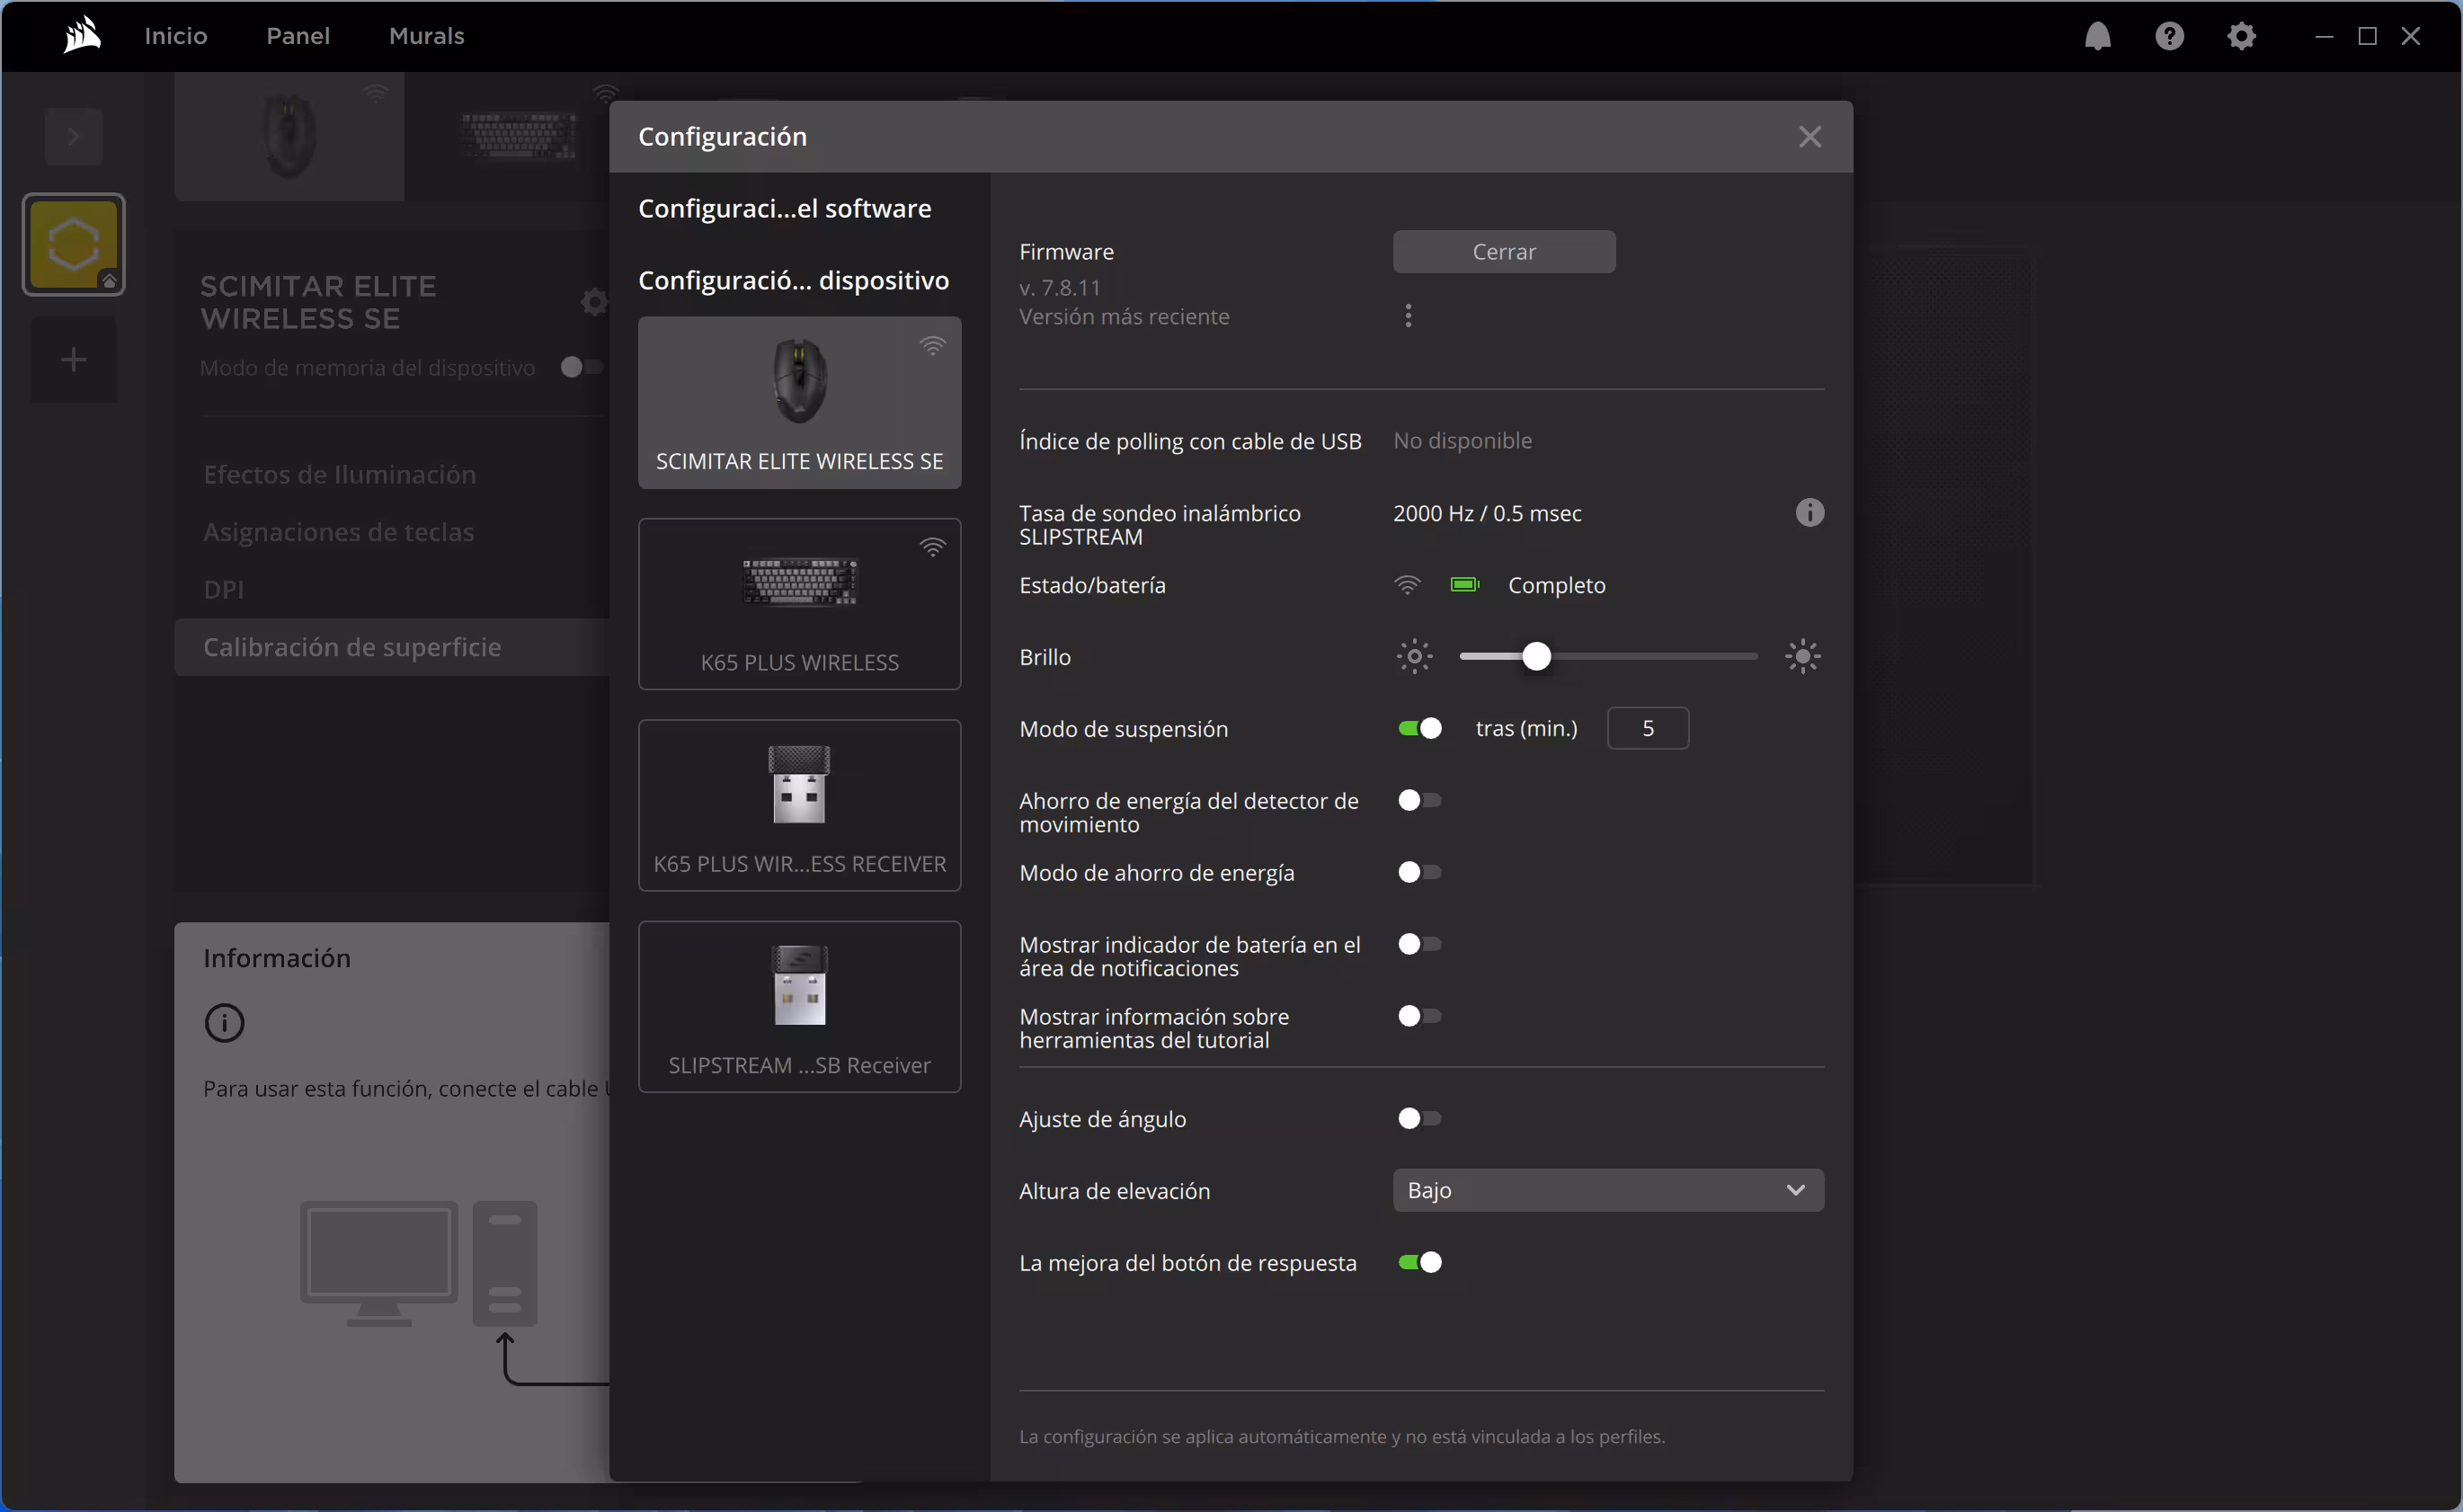Click info circle icon in Información panel
Image resolution: width=2463 pixels, height=1512 pixels.
[224, 1023]
